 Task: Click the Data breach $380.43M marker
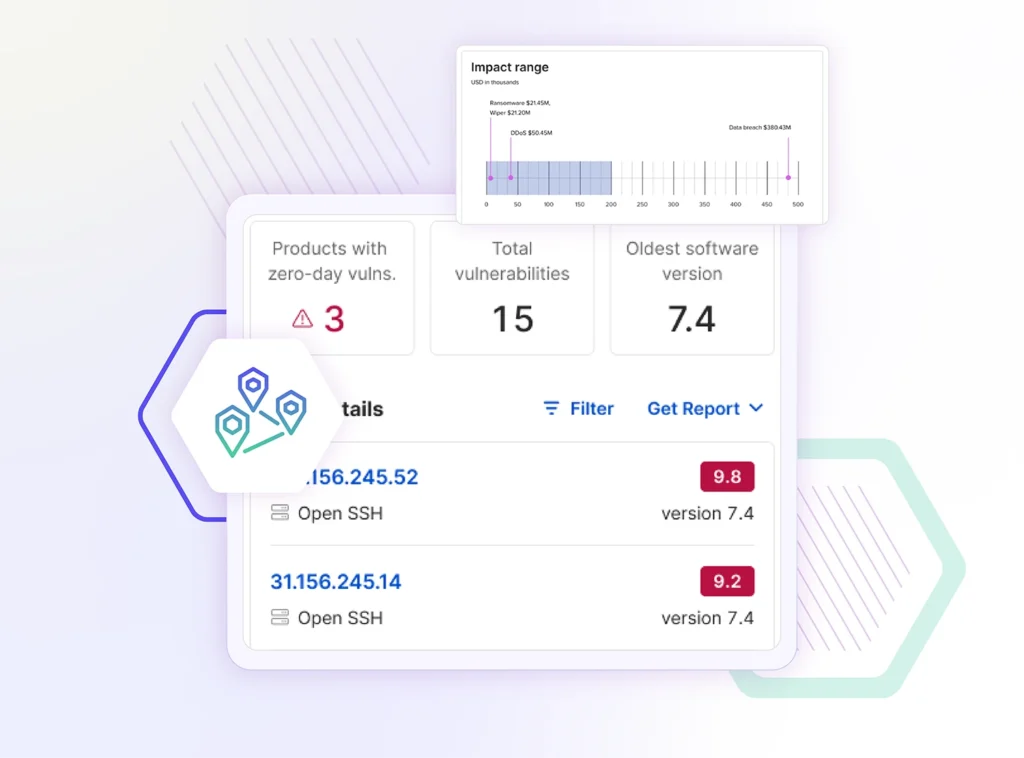pyautogui.click(x=788, y=177)
